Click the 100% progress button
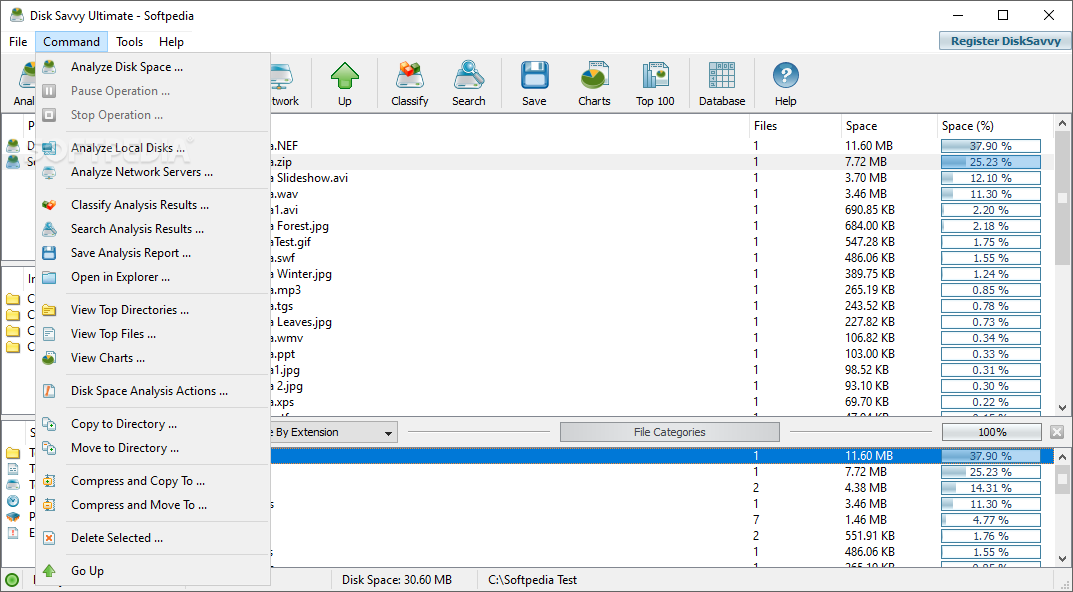 992,432
